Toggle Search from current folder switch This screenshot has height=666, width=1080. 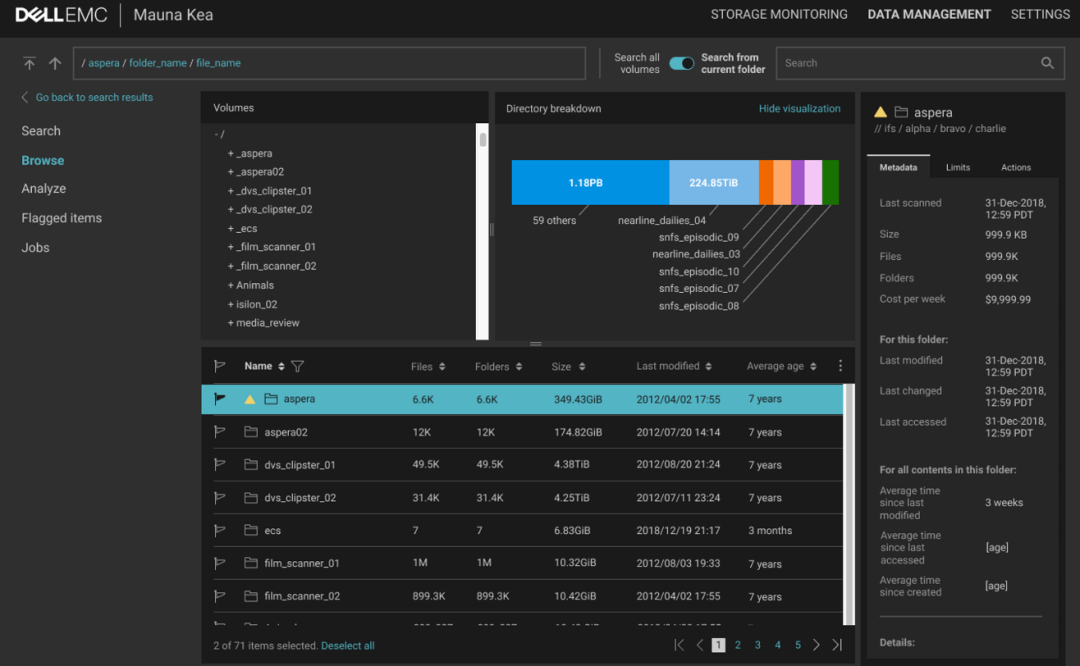[682, 63]
